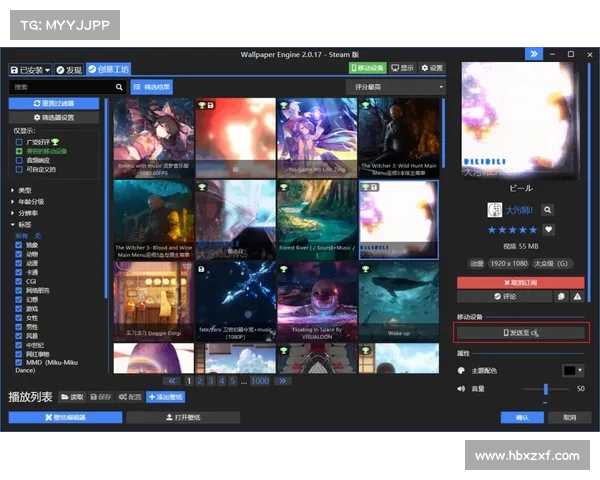
Task: Collapse the side panel with double-chevron button
Action: click(x=534, y=54)
